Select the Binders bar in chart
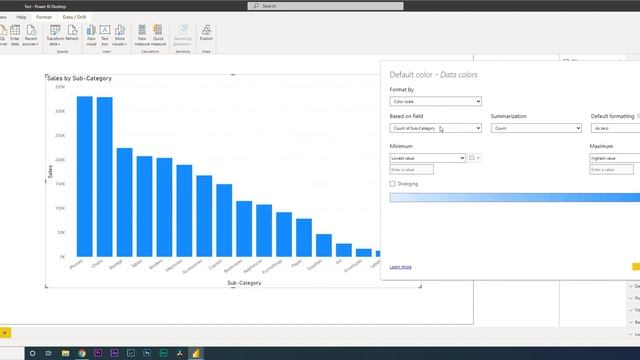Viewport: 640px width, 360px height. [164, 207]
